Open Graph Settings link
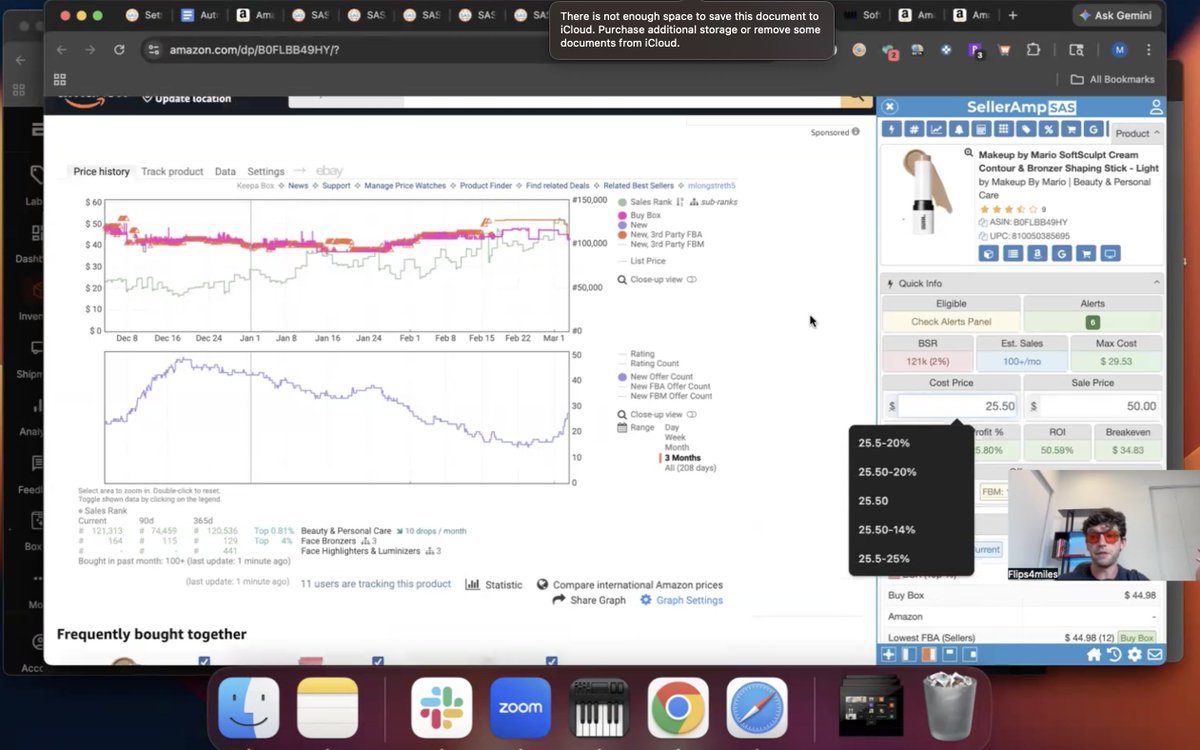This screenshot has height=750, width=1200. [682, 600]
